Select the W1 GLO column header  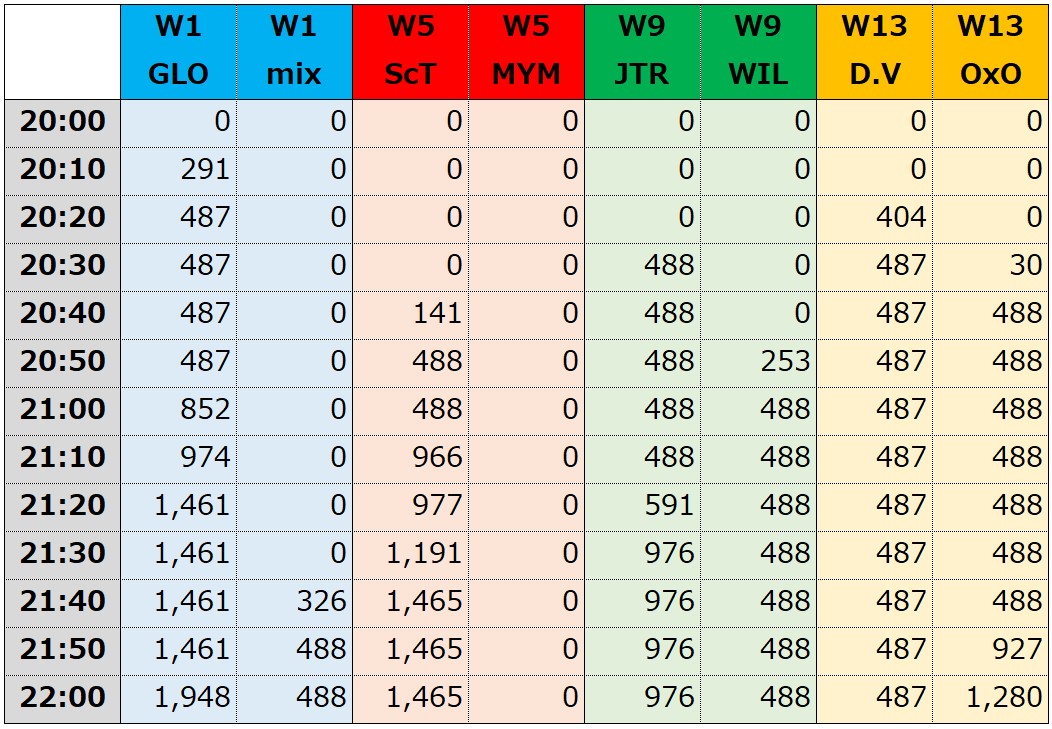(x=178, y=52)
